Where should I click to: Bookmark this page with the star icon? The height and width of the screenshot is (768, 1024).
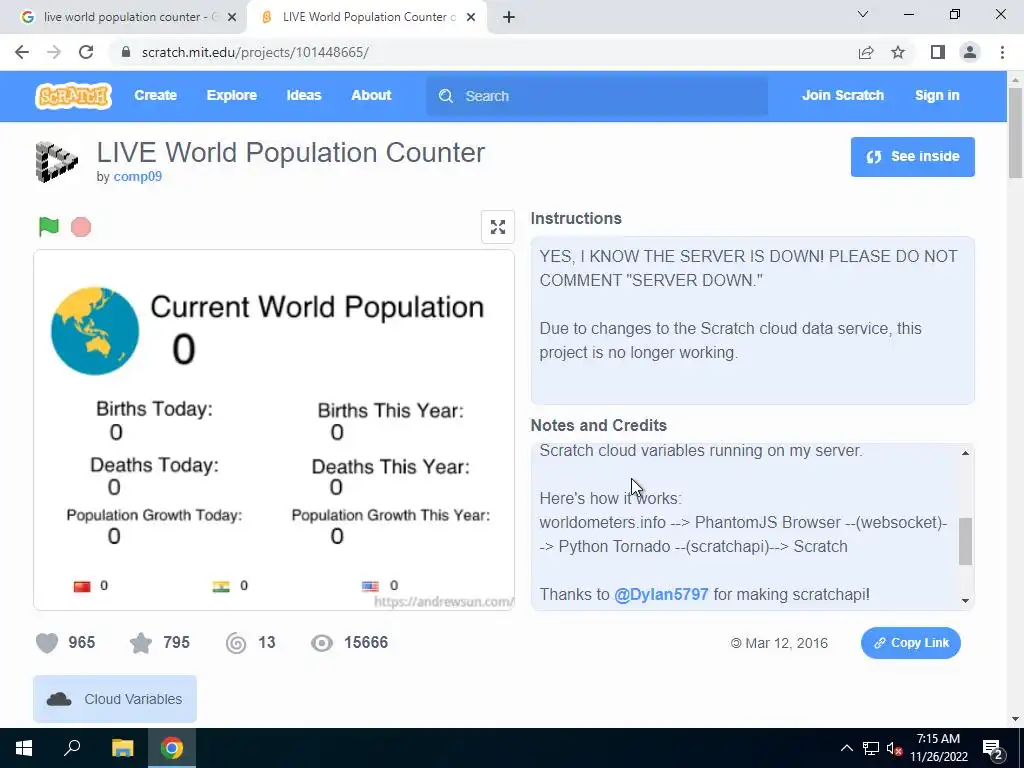[898, 52]
